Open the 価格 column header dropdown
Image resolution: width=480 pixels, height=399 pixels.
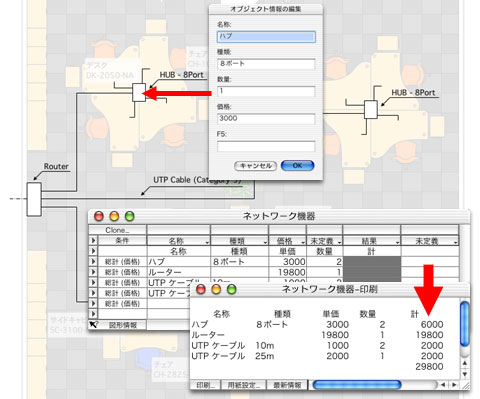pos(303,242)
